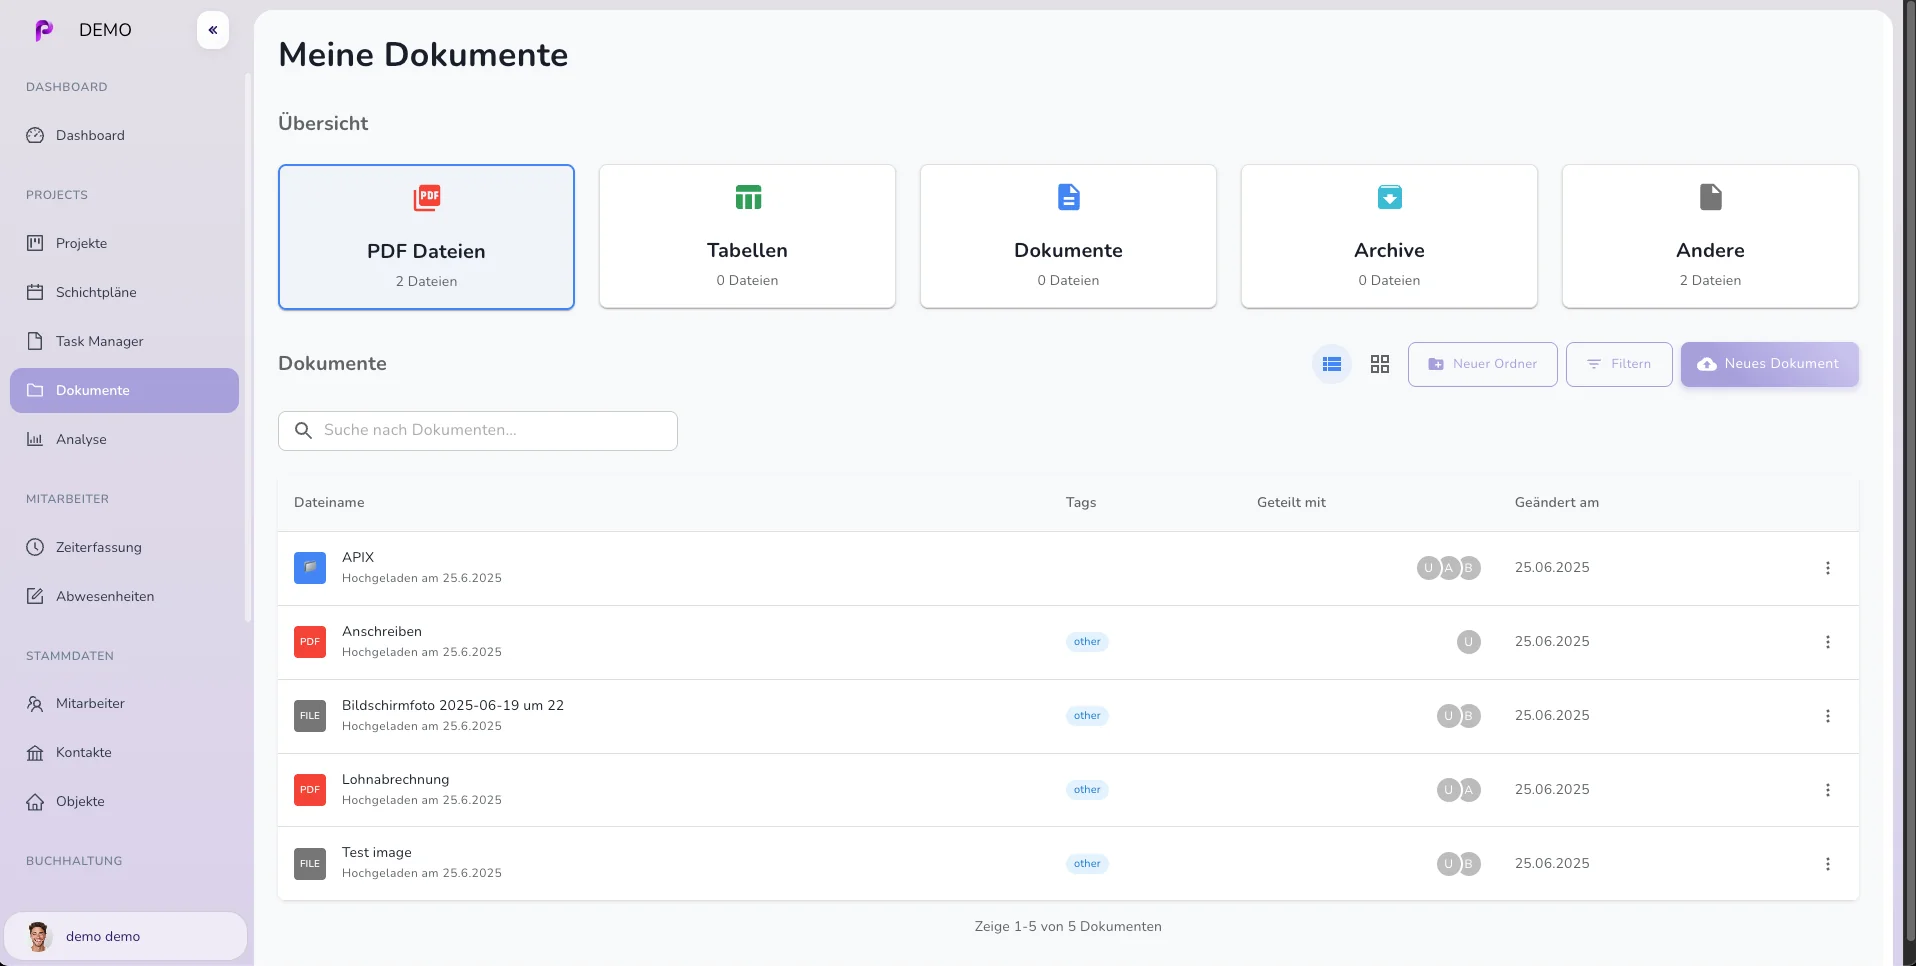Create a new folder with Neuer Ordner
This screenshot has height=966, width=1916.
click(1481, 364)
